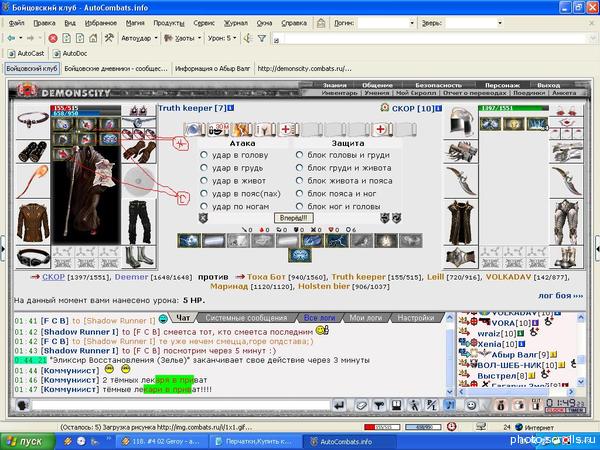Image resolution: width=600 pixels, height=450 pixels.
Task: Select defense блок головы и груди
Action: pyautogui.click(x=300, y=155)
